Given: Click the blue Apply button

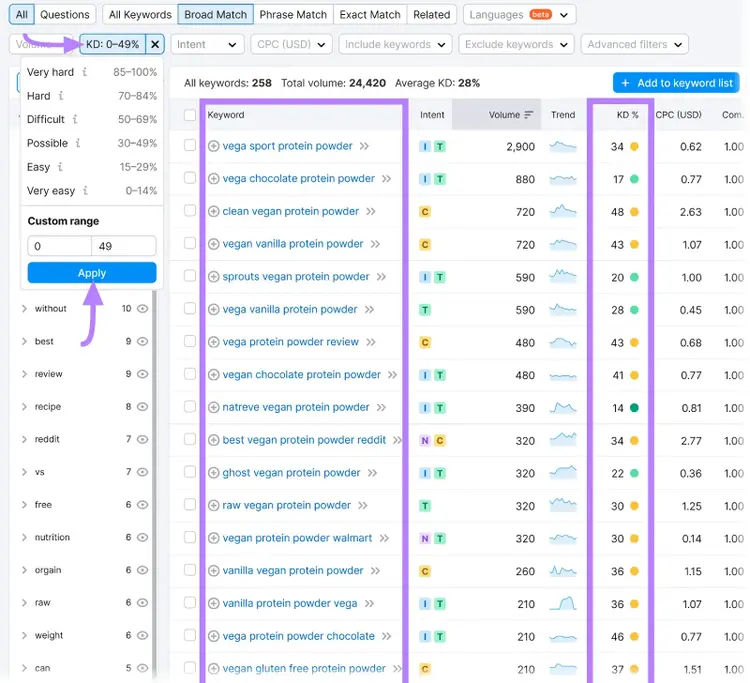Looking at the screenshot, I should 92,273.
